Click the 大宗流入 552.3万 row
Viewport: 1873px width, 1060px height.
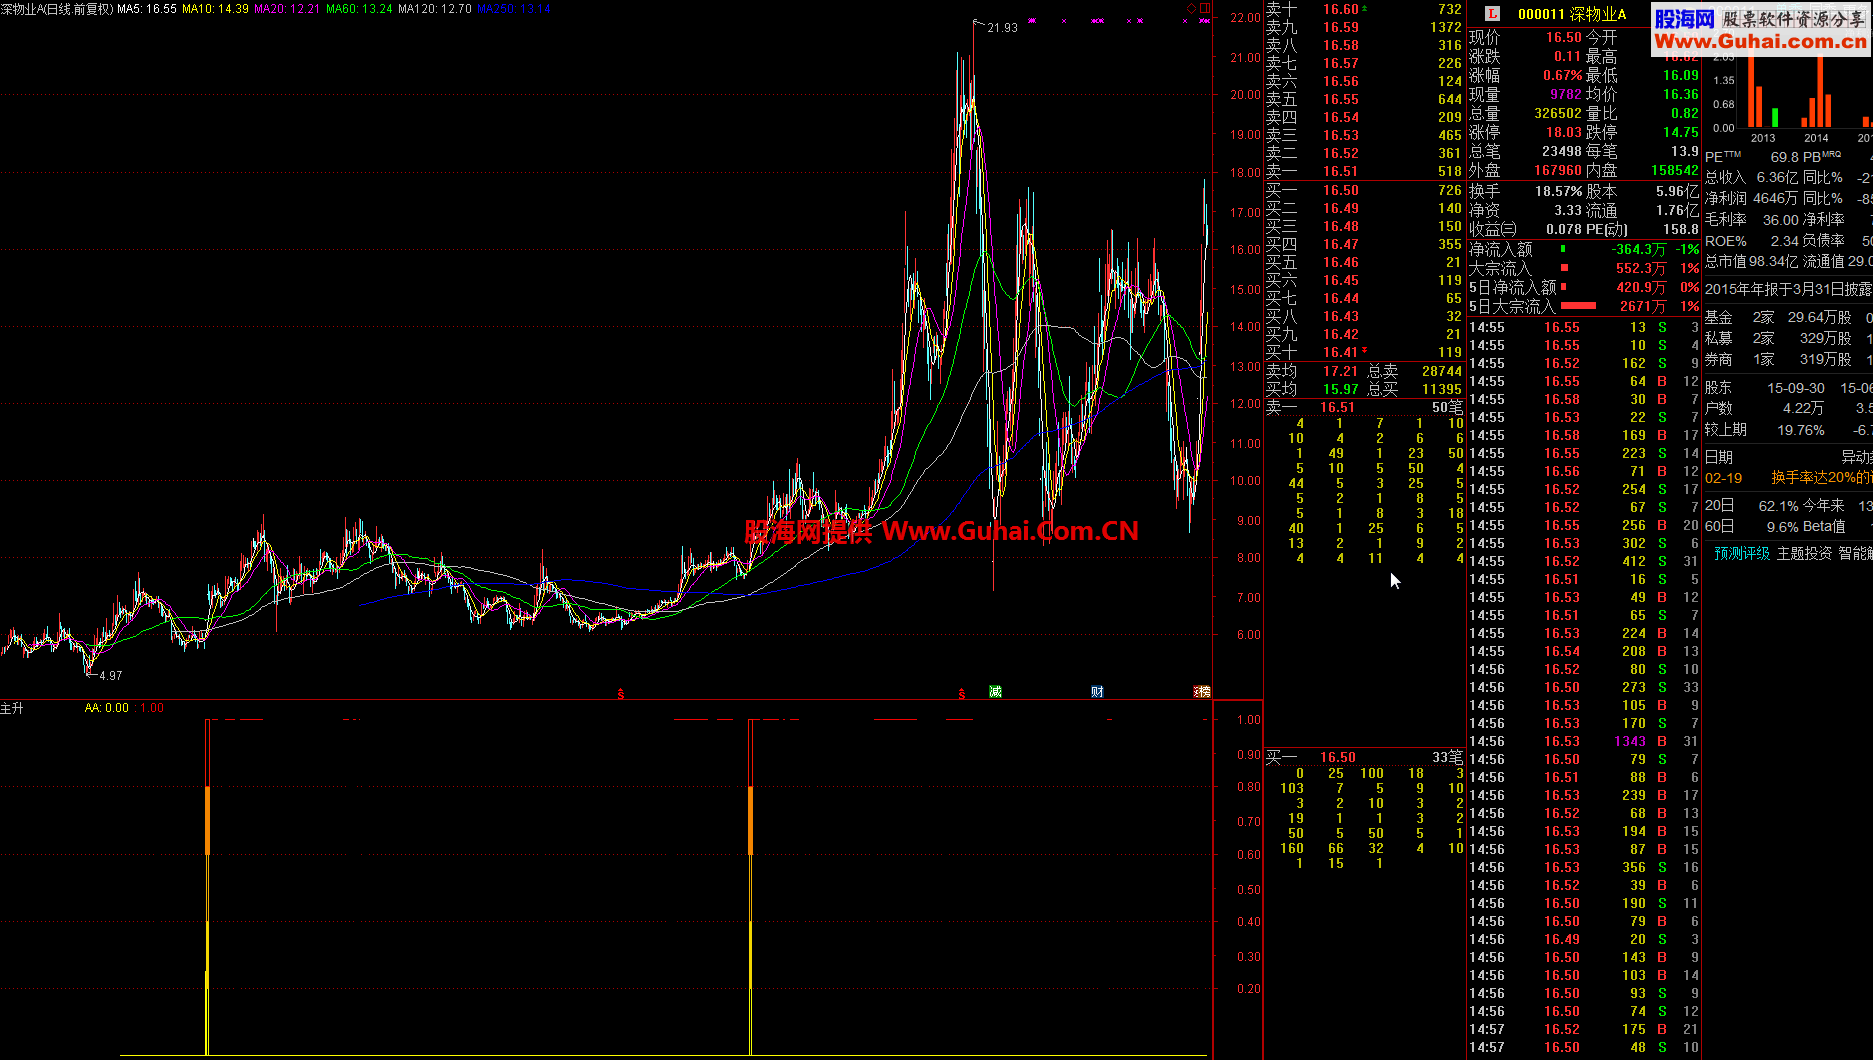(1584, 268)
